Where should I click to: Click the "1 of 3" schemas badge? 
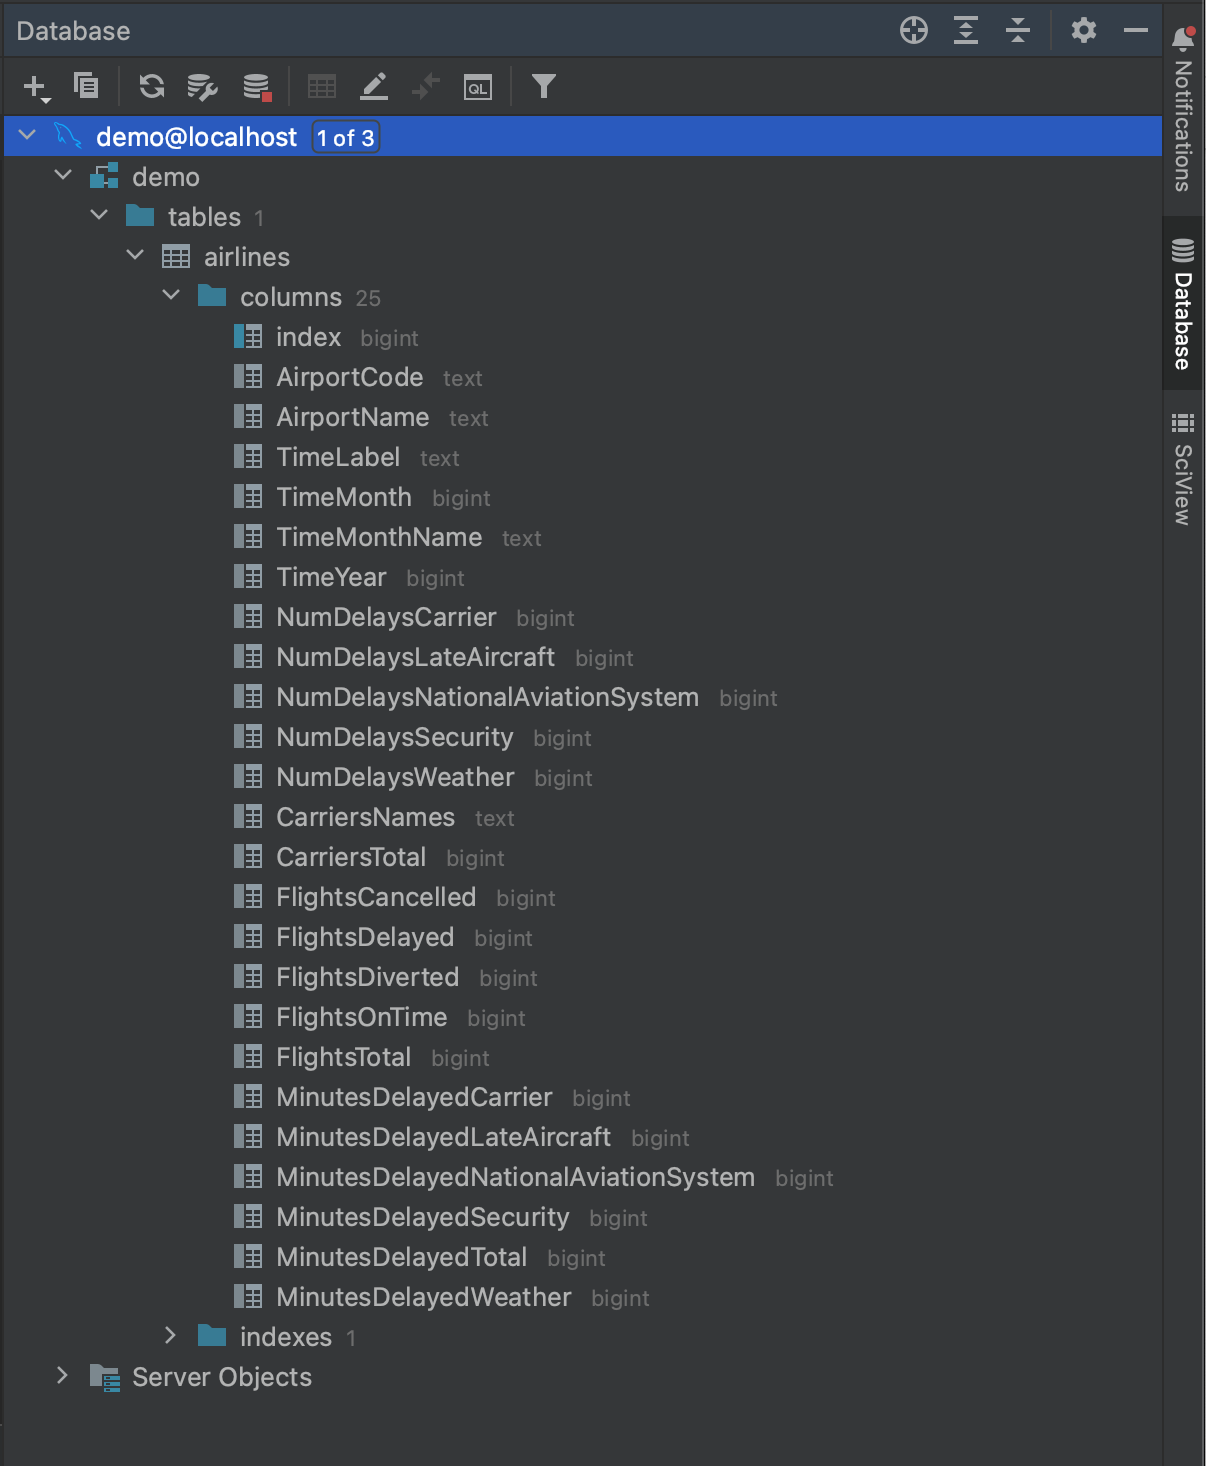346,138
